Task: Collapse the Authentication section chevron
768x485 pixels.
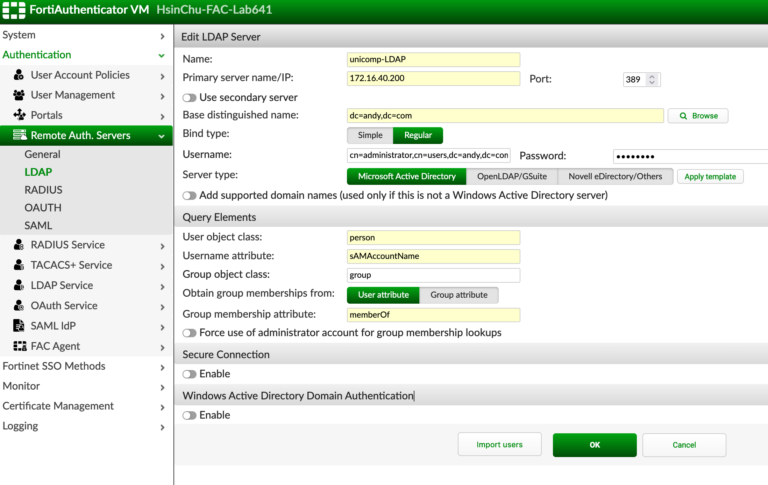Action: pos(162,56)
